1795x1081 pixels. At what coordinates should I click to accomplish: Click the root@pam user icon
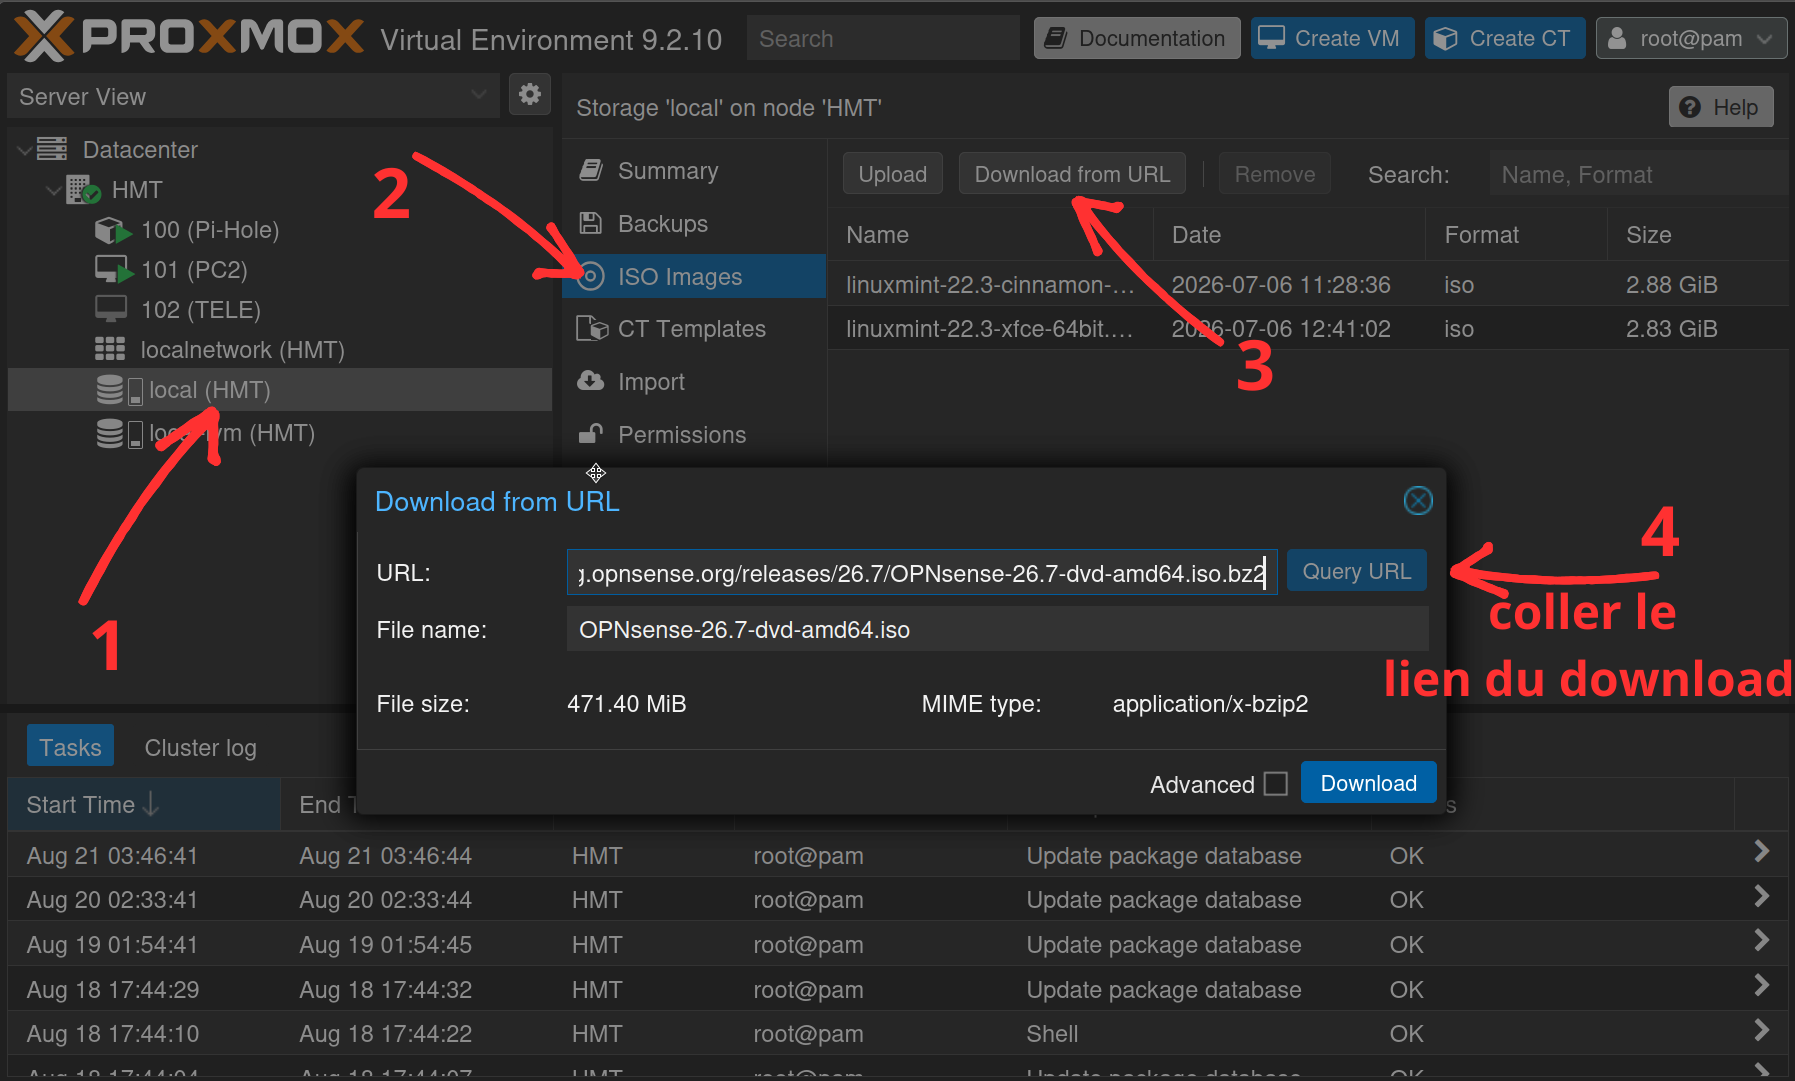point(1616,38)
